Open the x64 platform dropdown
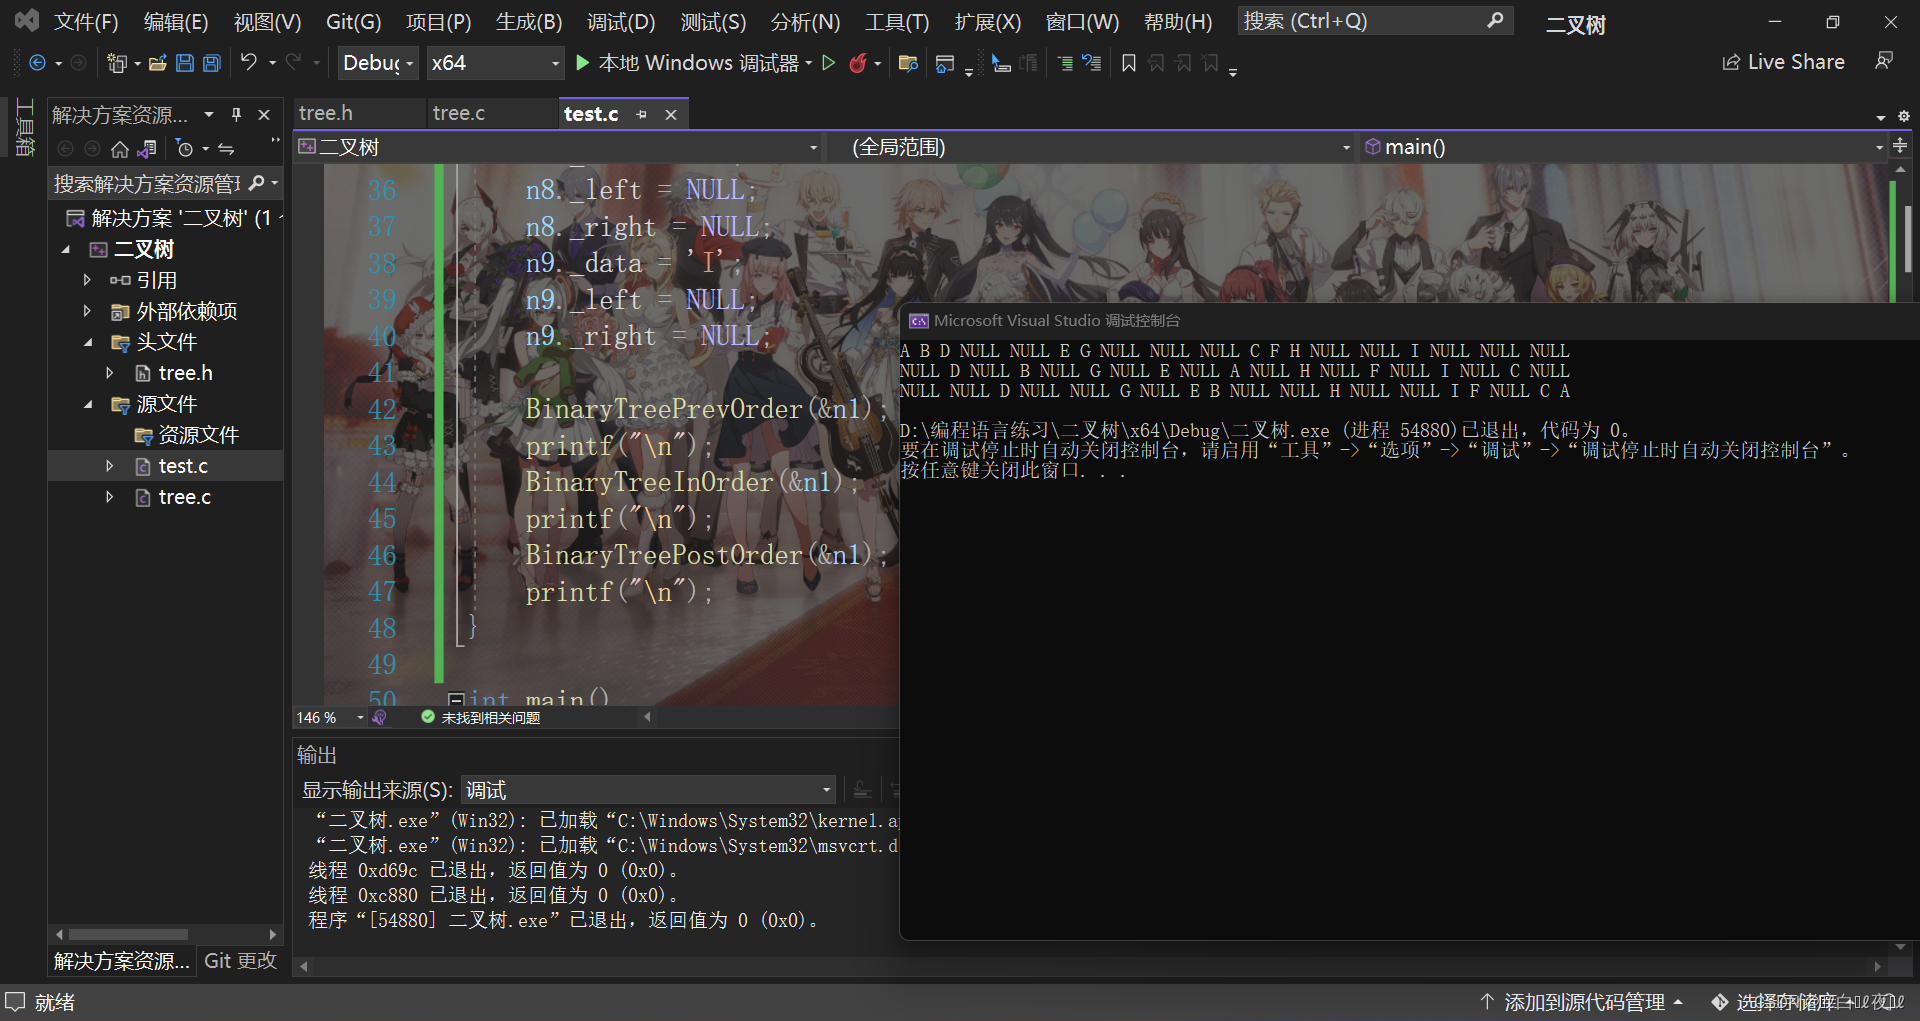This screenshot has height=1021, width=1920. point(495,63)
